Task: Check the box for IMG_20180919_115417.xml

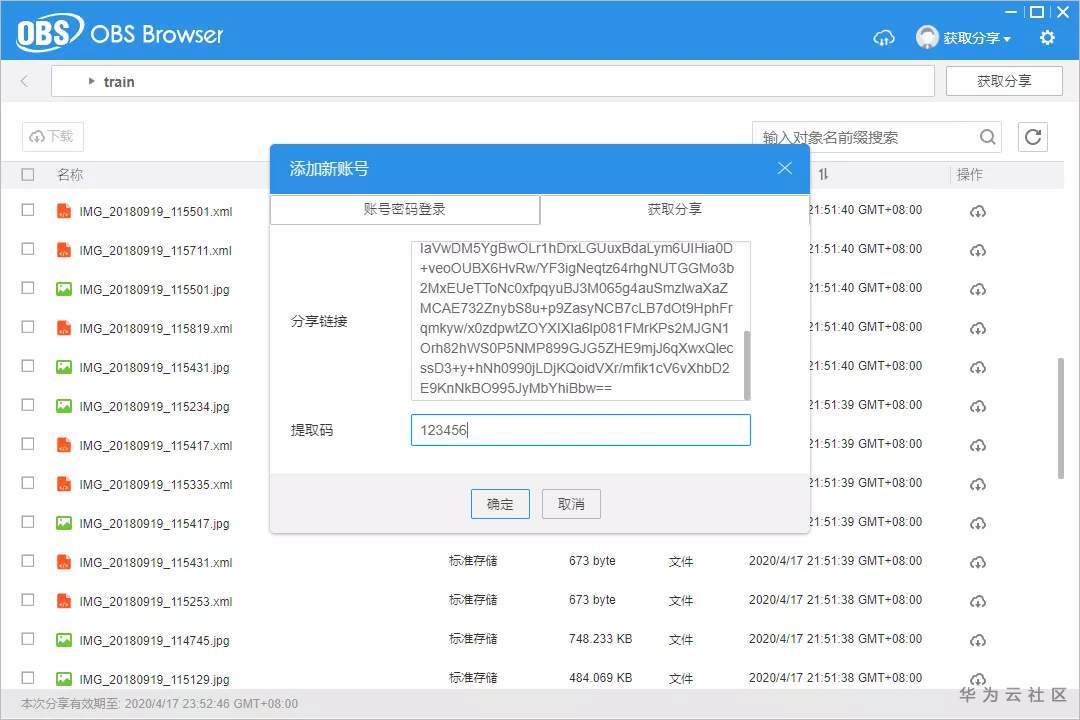Action: coord(28,444)
